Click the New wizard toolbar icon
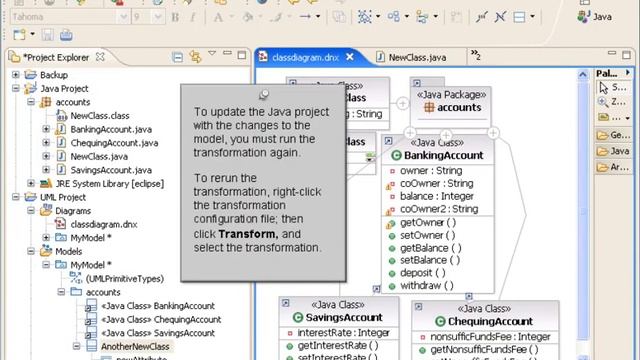 pyautogui.click(x=19, y=35)
